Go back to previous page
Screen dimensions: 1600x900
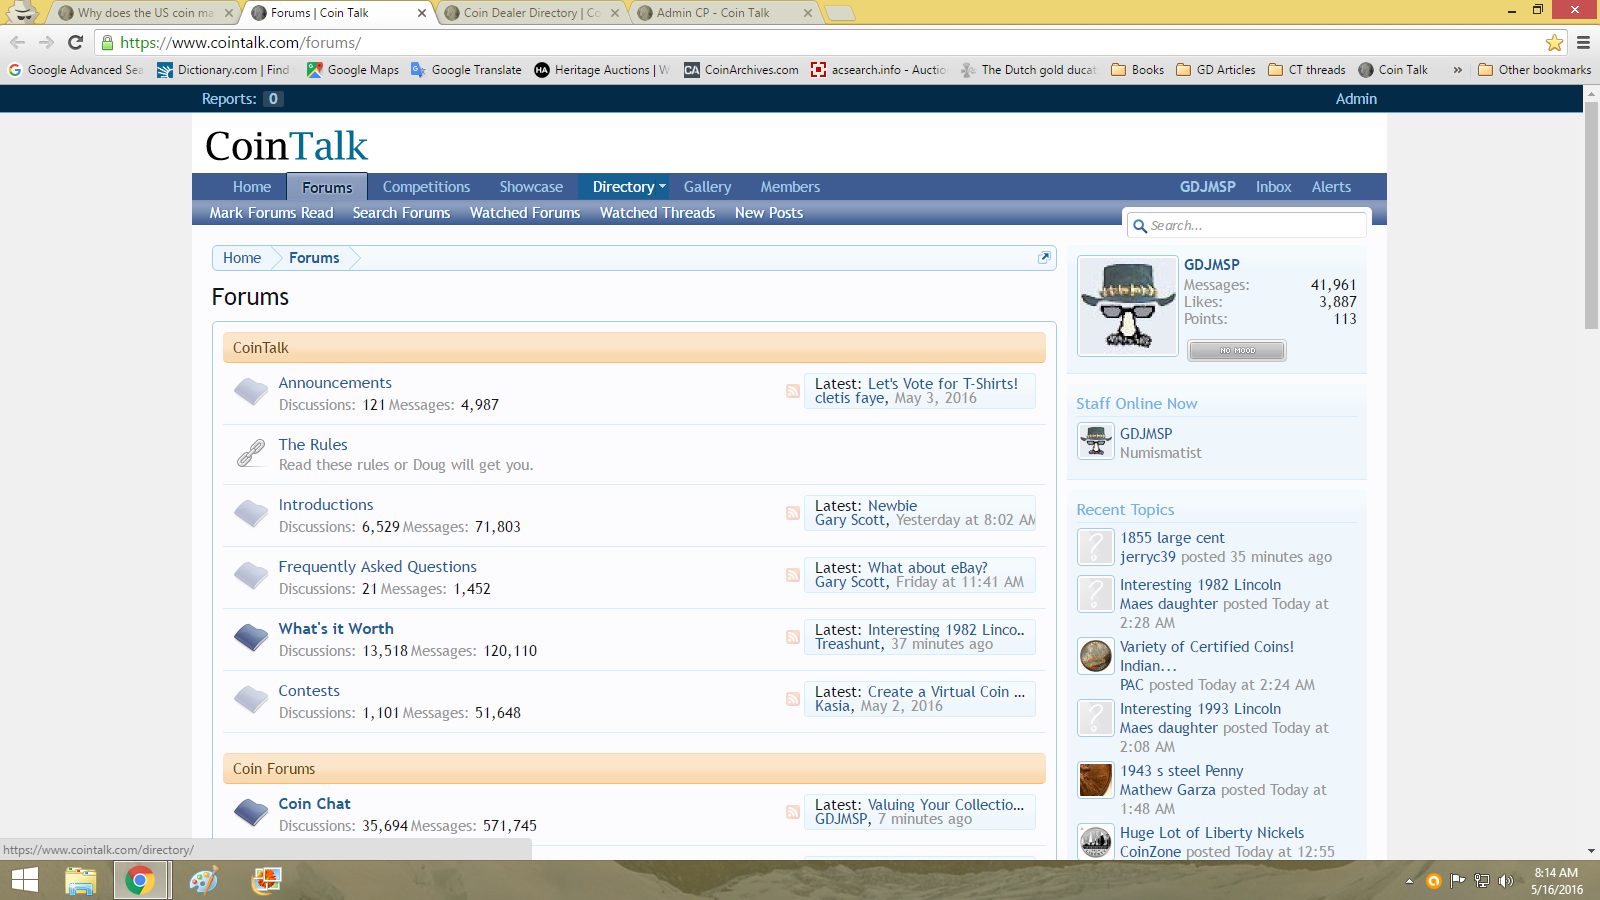click(17, 42)
